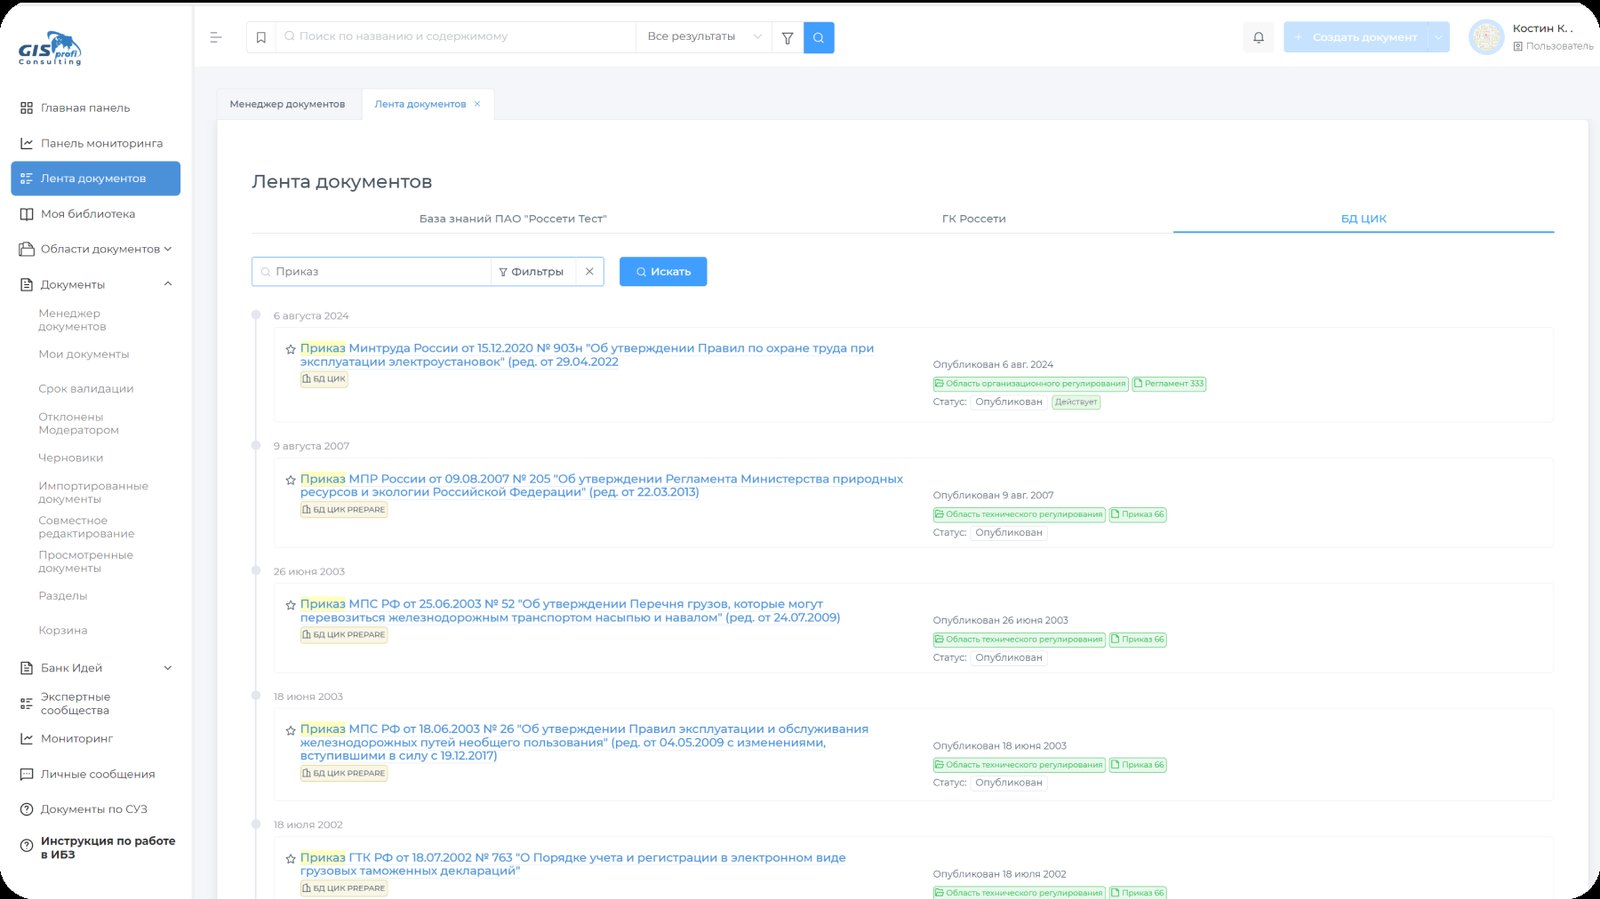The height and width of the screenshot is (899, 1600).
Task: Star the Приказ Минтруда России document
Action: pyautogui.click(x=291, y=349)
